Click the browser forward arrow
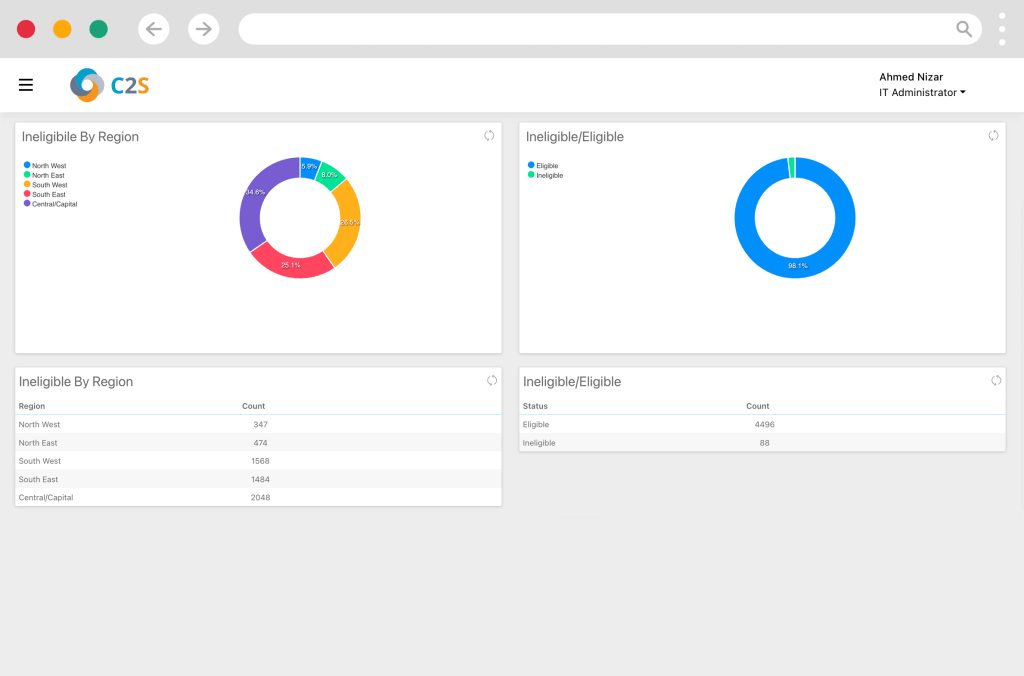1024x676 pixels. click(204, 29)
